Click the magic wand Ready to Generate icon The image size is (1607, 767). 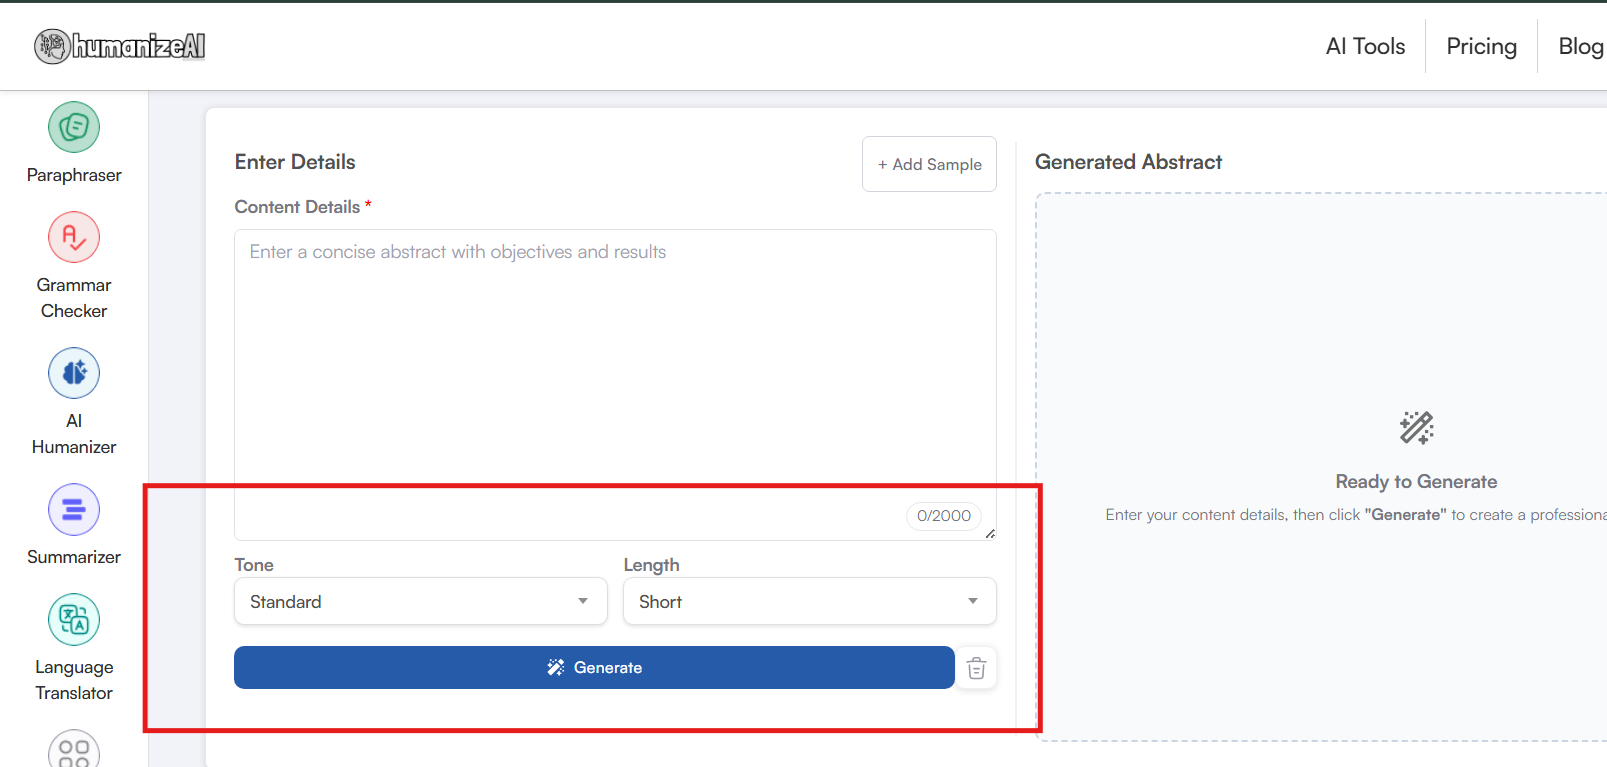click(1416, 428)
